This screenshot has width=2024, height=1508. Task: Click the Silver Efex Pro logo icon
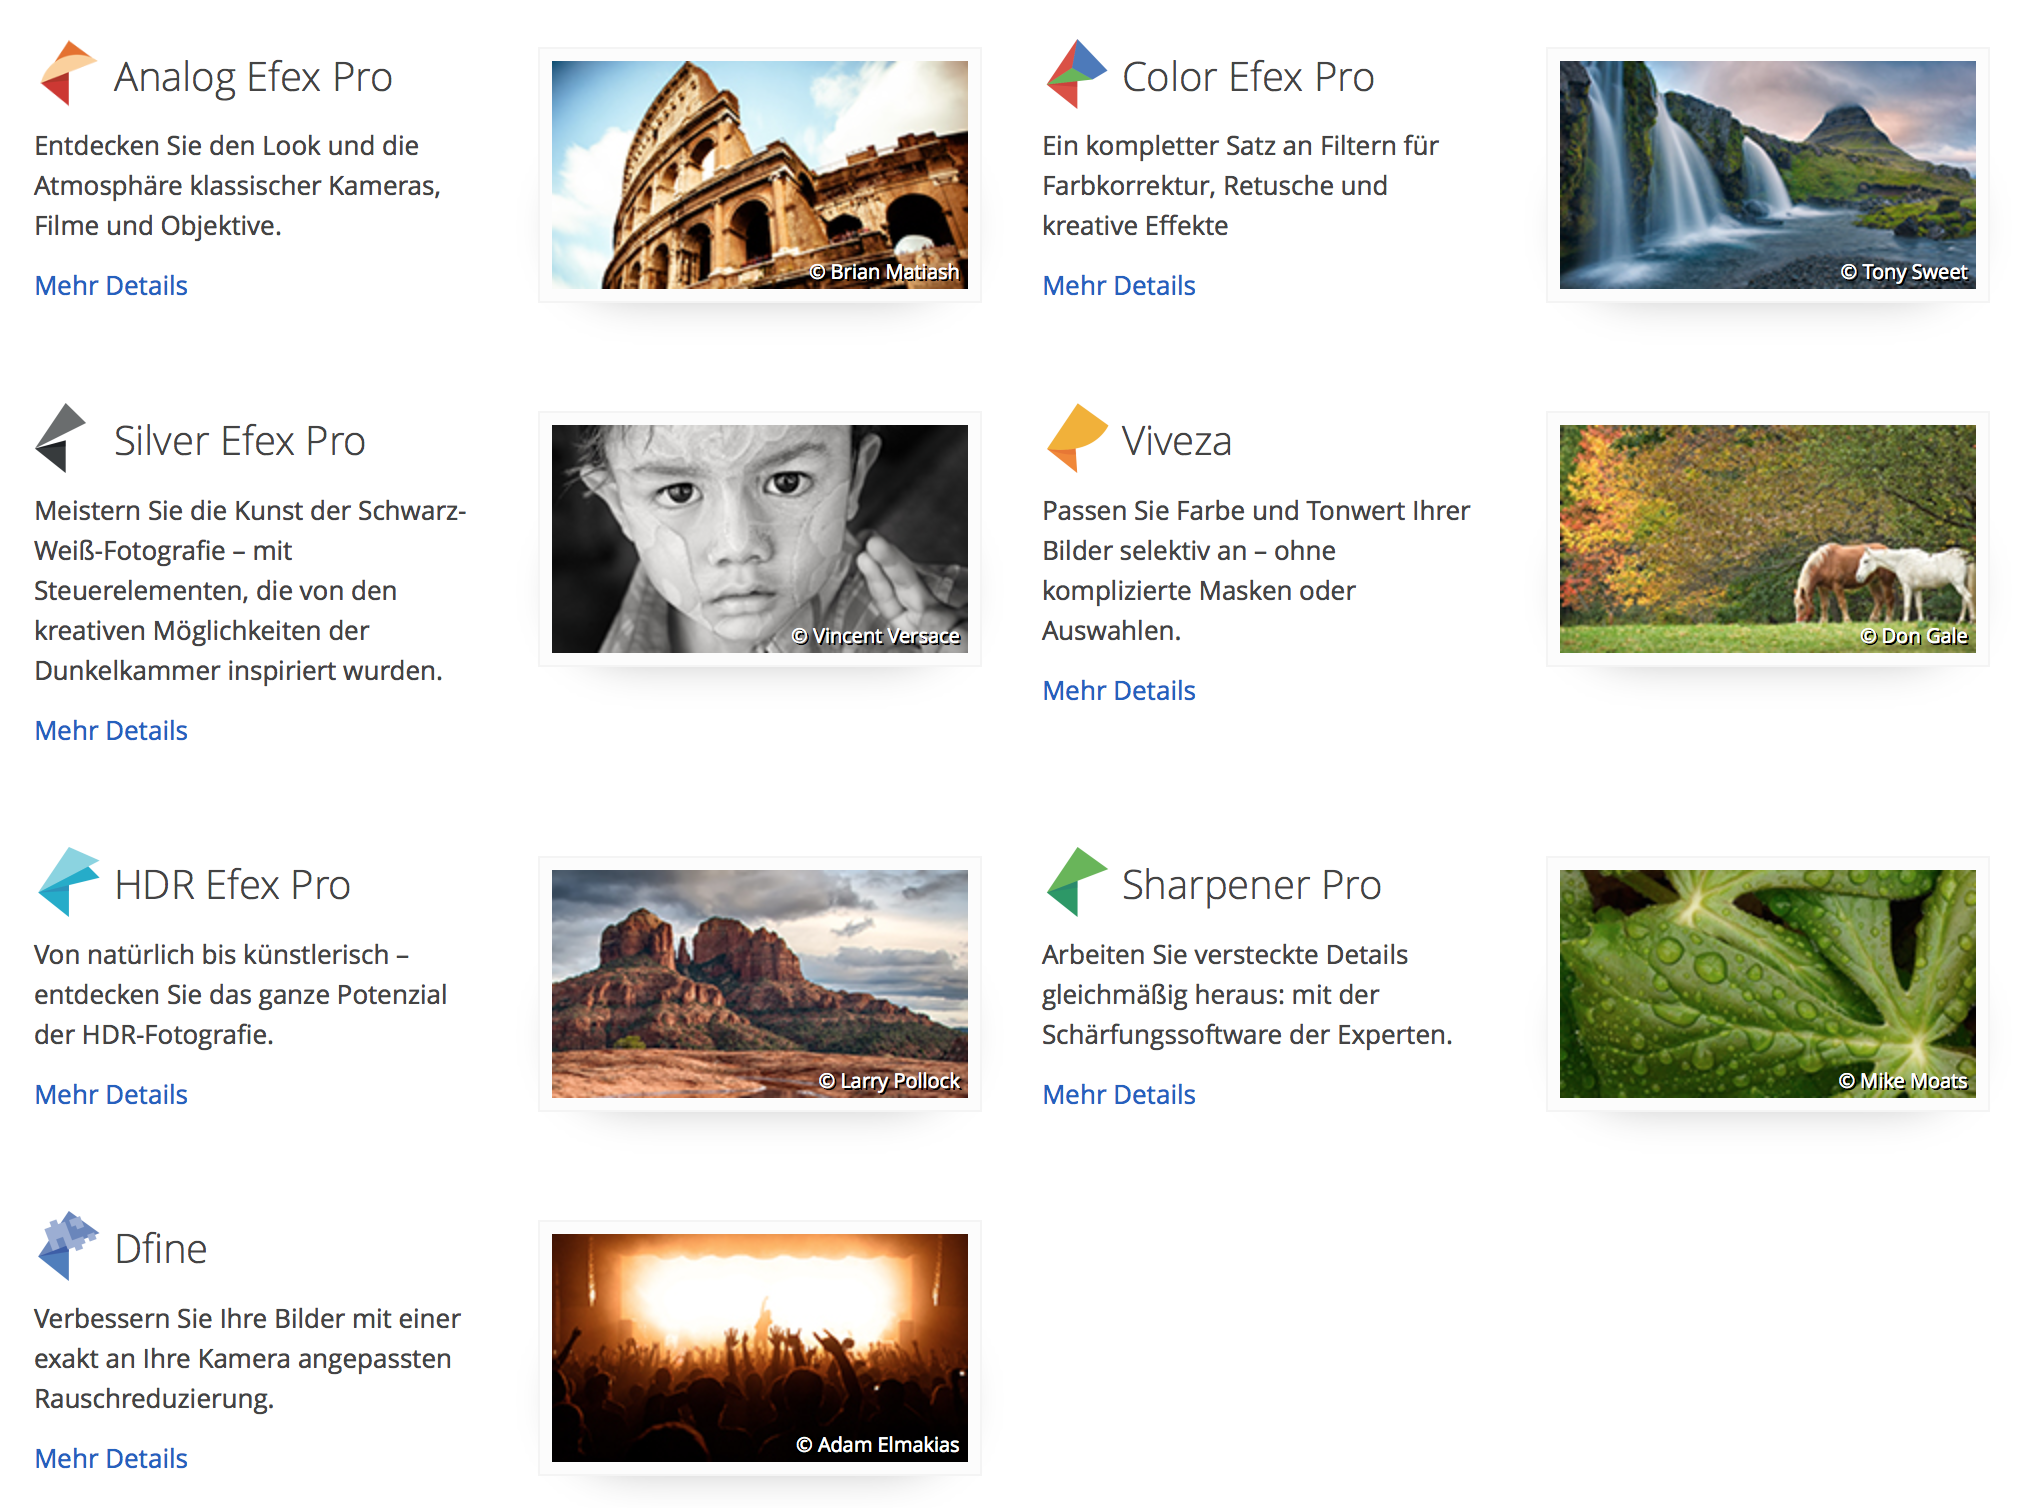[62, 438]
